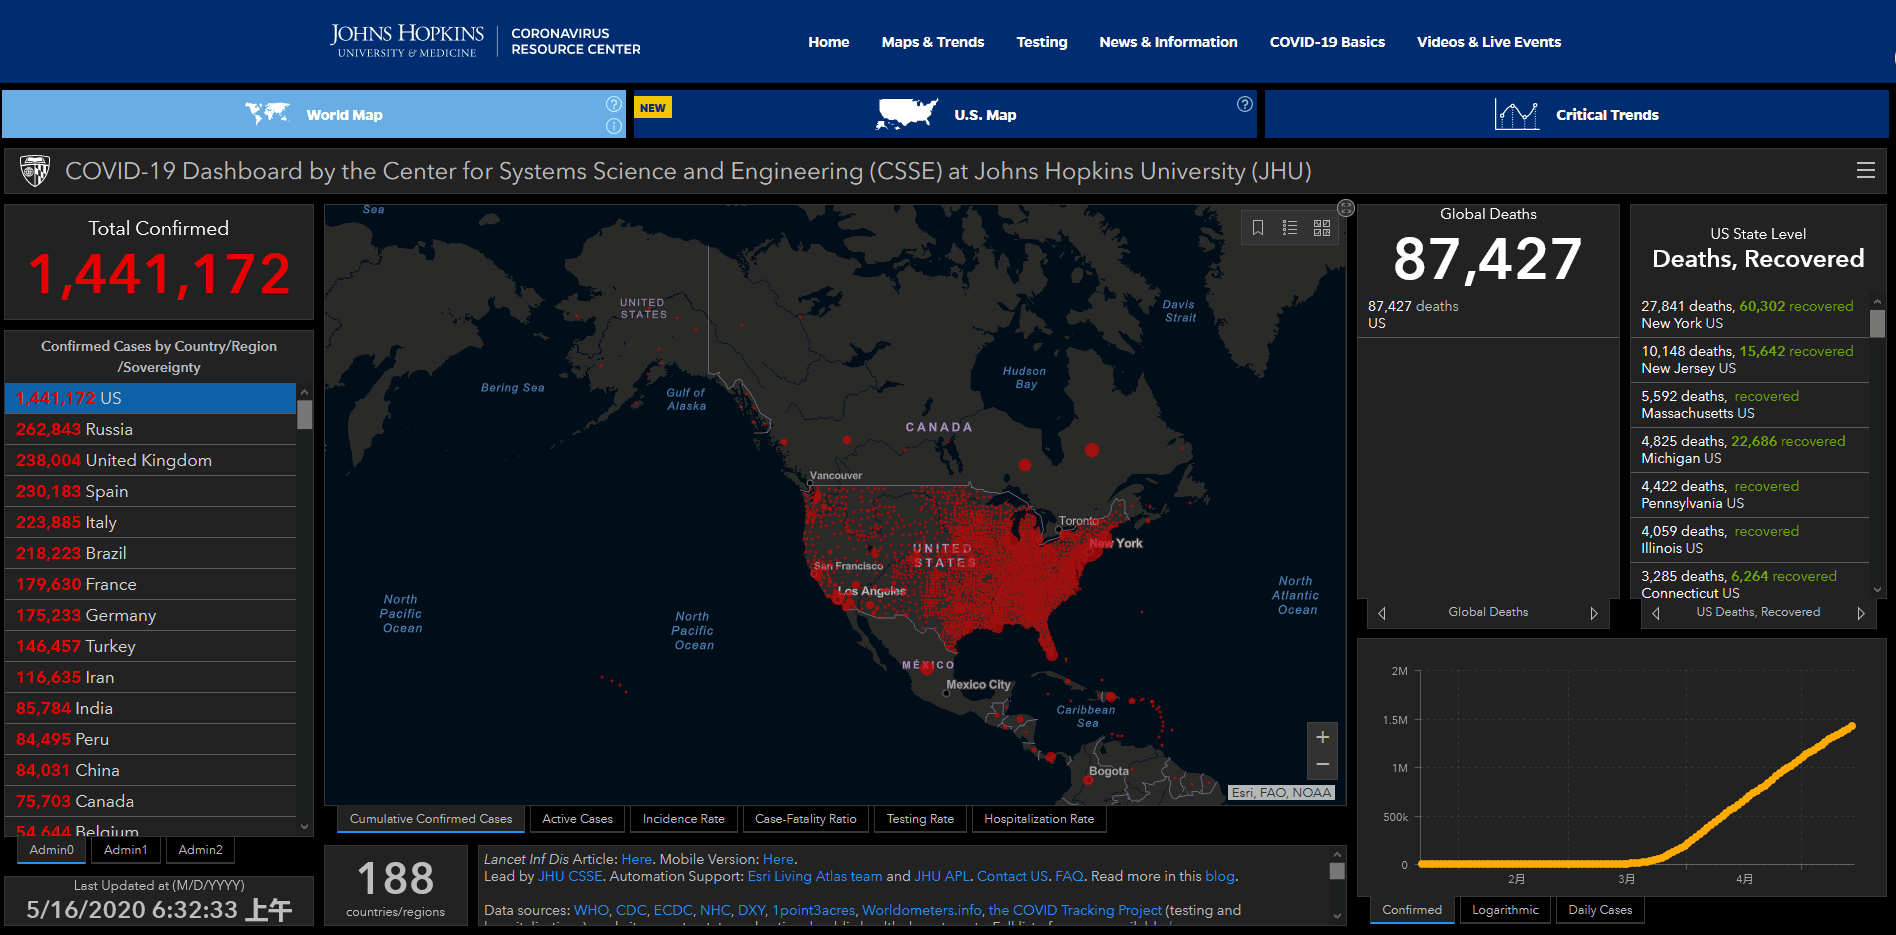Go to previous Global Deaths panel
1896x935 pixels.
(x=1382, y=613)
